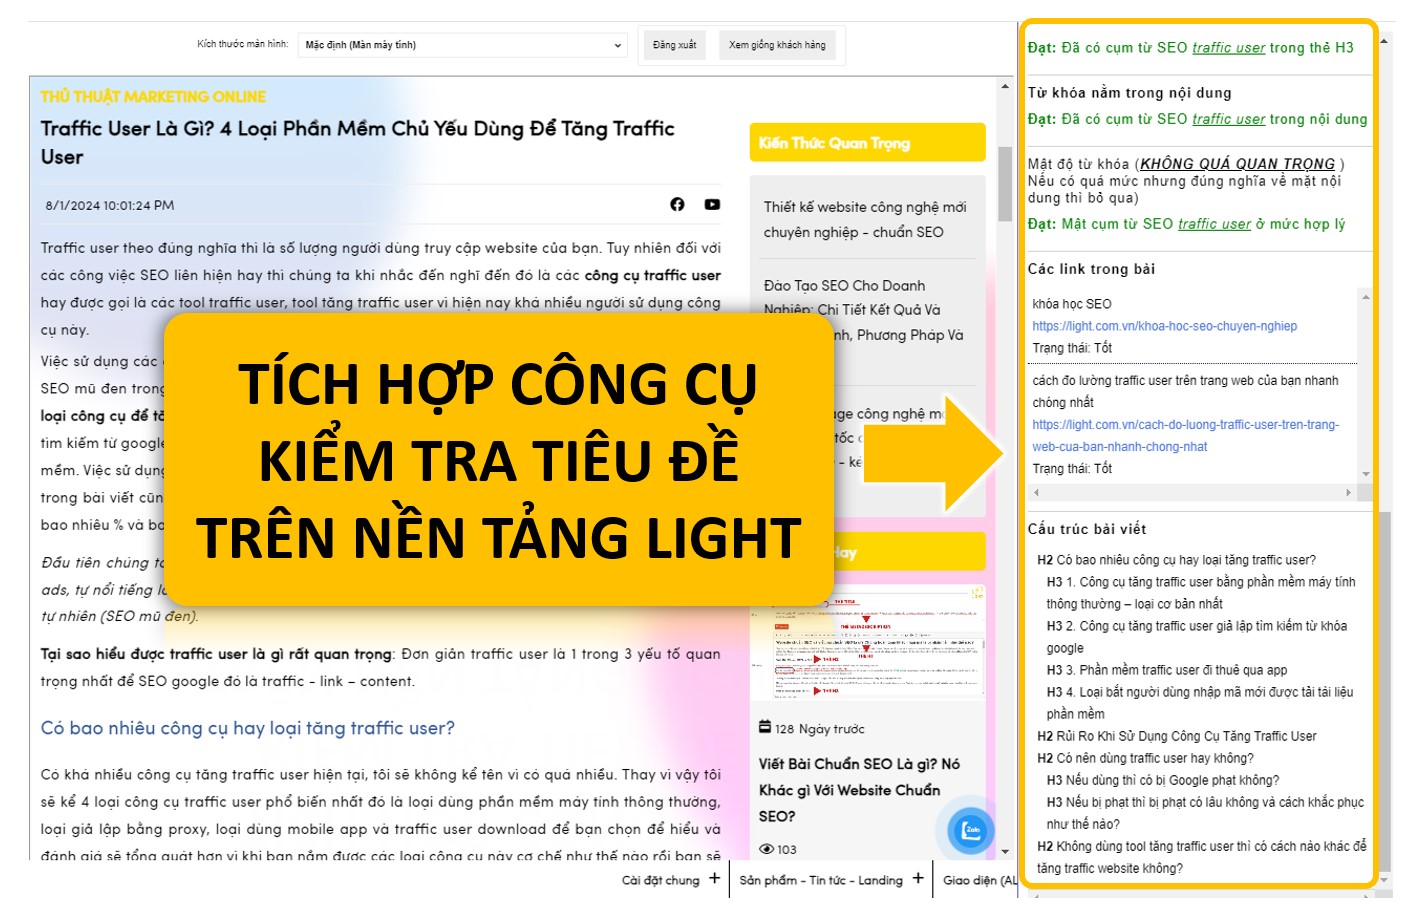Image resolution: width=1412 pixels, height=917 pixels.
Task: Open the Giao diện tab
Action: (x=979, y=880)
